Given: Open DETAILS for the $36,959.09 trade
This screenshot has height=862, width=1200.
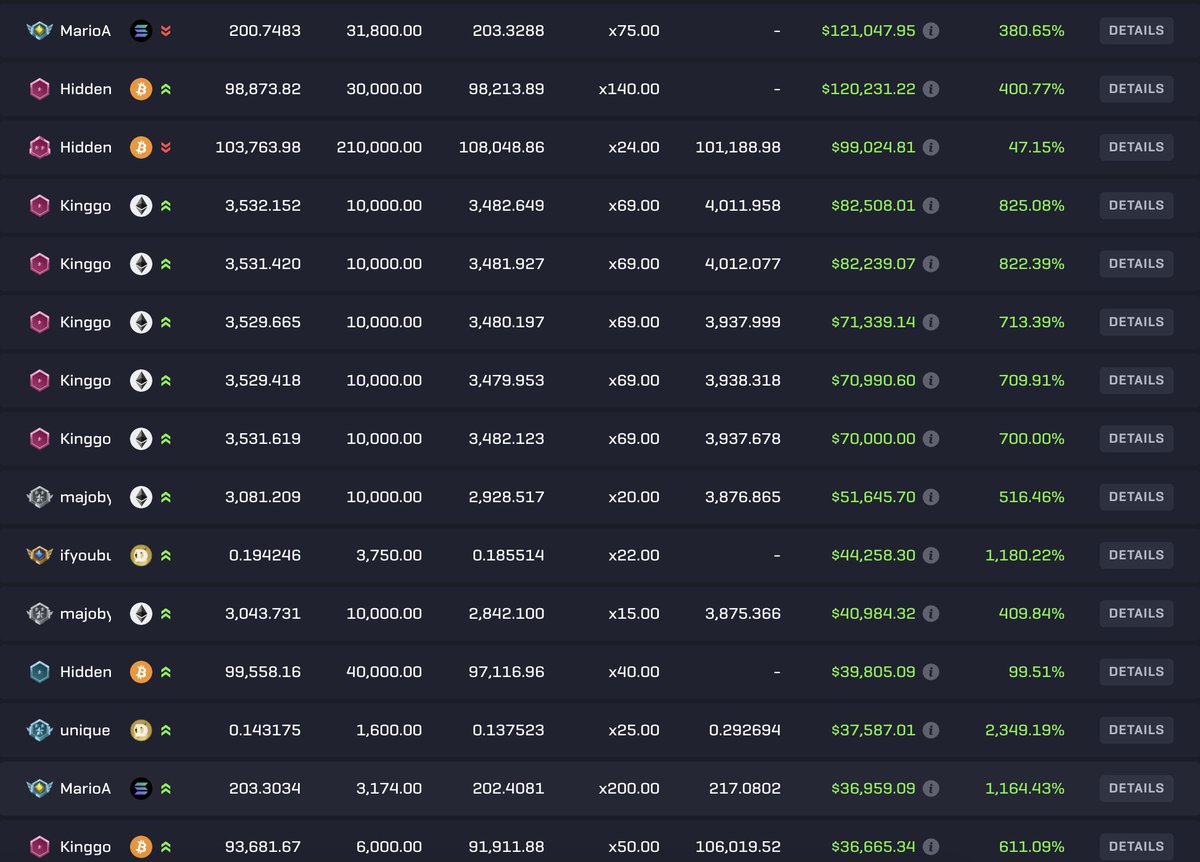Looking at the screenshot, I should 1136,788.
